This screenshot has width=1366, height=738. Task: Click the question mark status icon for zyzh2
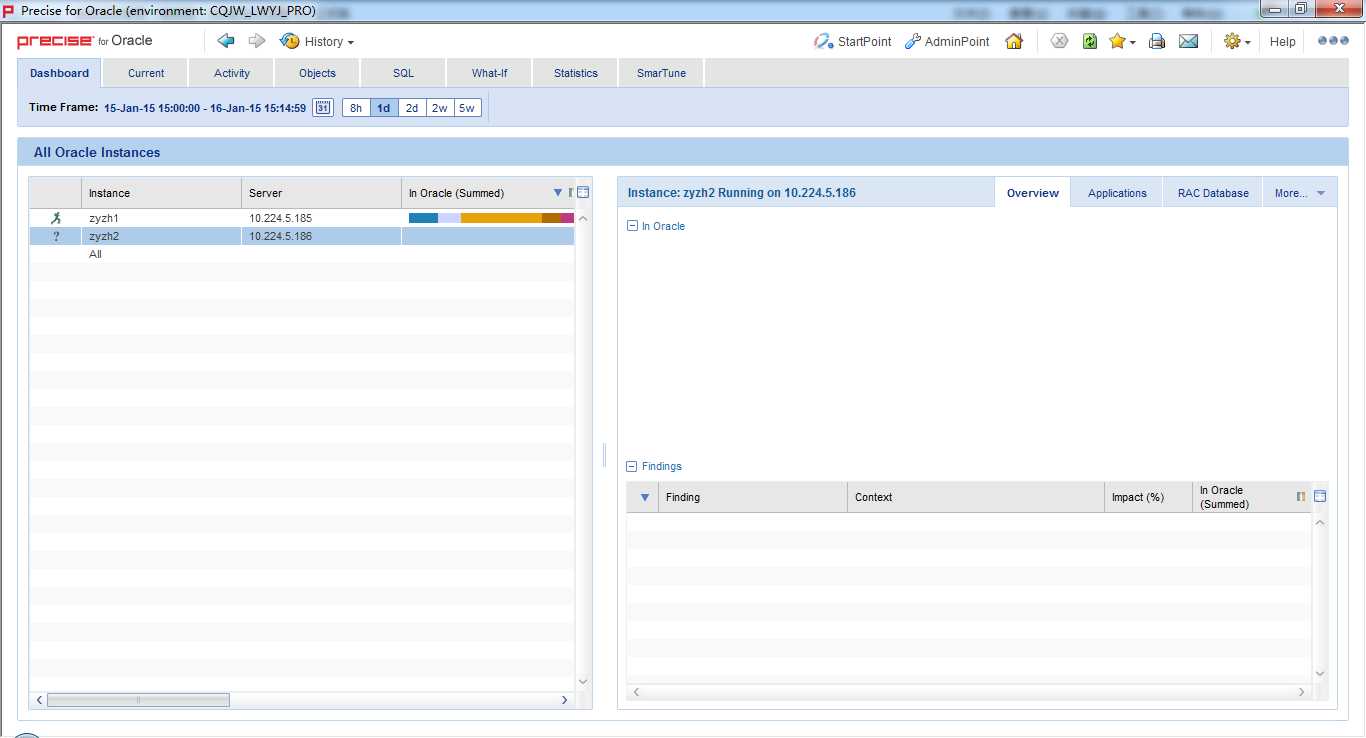click(56, 237)
